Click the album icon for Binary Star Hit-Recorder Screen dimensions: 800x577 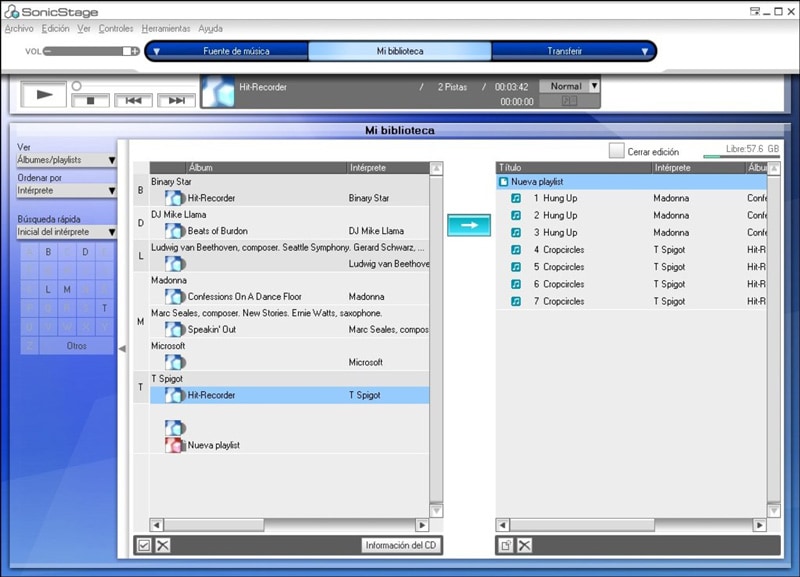click(174, 197)
